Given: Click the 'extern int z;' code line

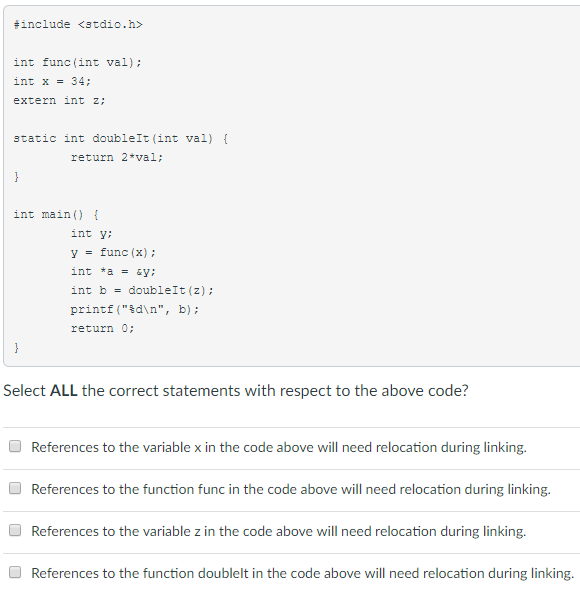Looking at the screenshot, I should 60,100.
